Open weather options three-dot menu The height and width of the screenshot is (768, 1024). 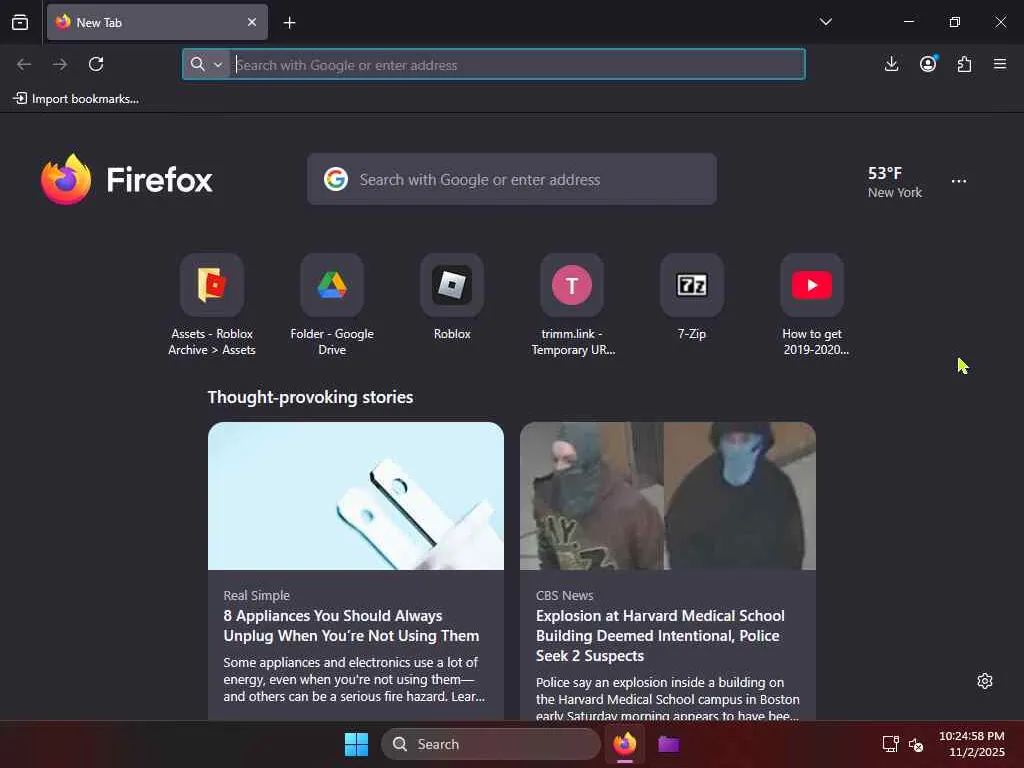pyautogui.click(x=959, y=181)
